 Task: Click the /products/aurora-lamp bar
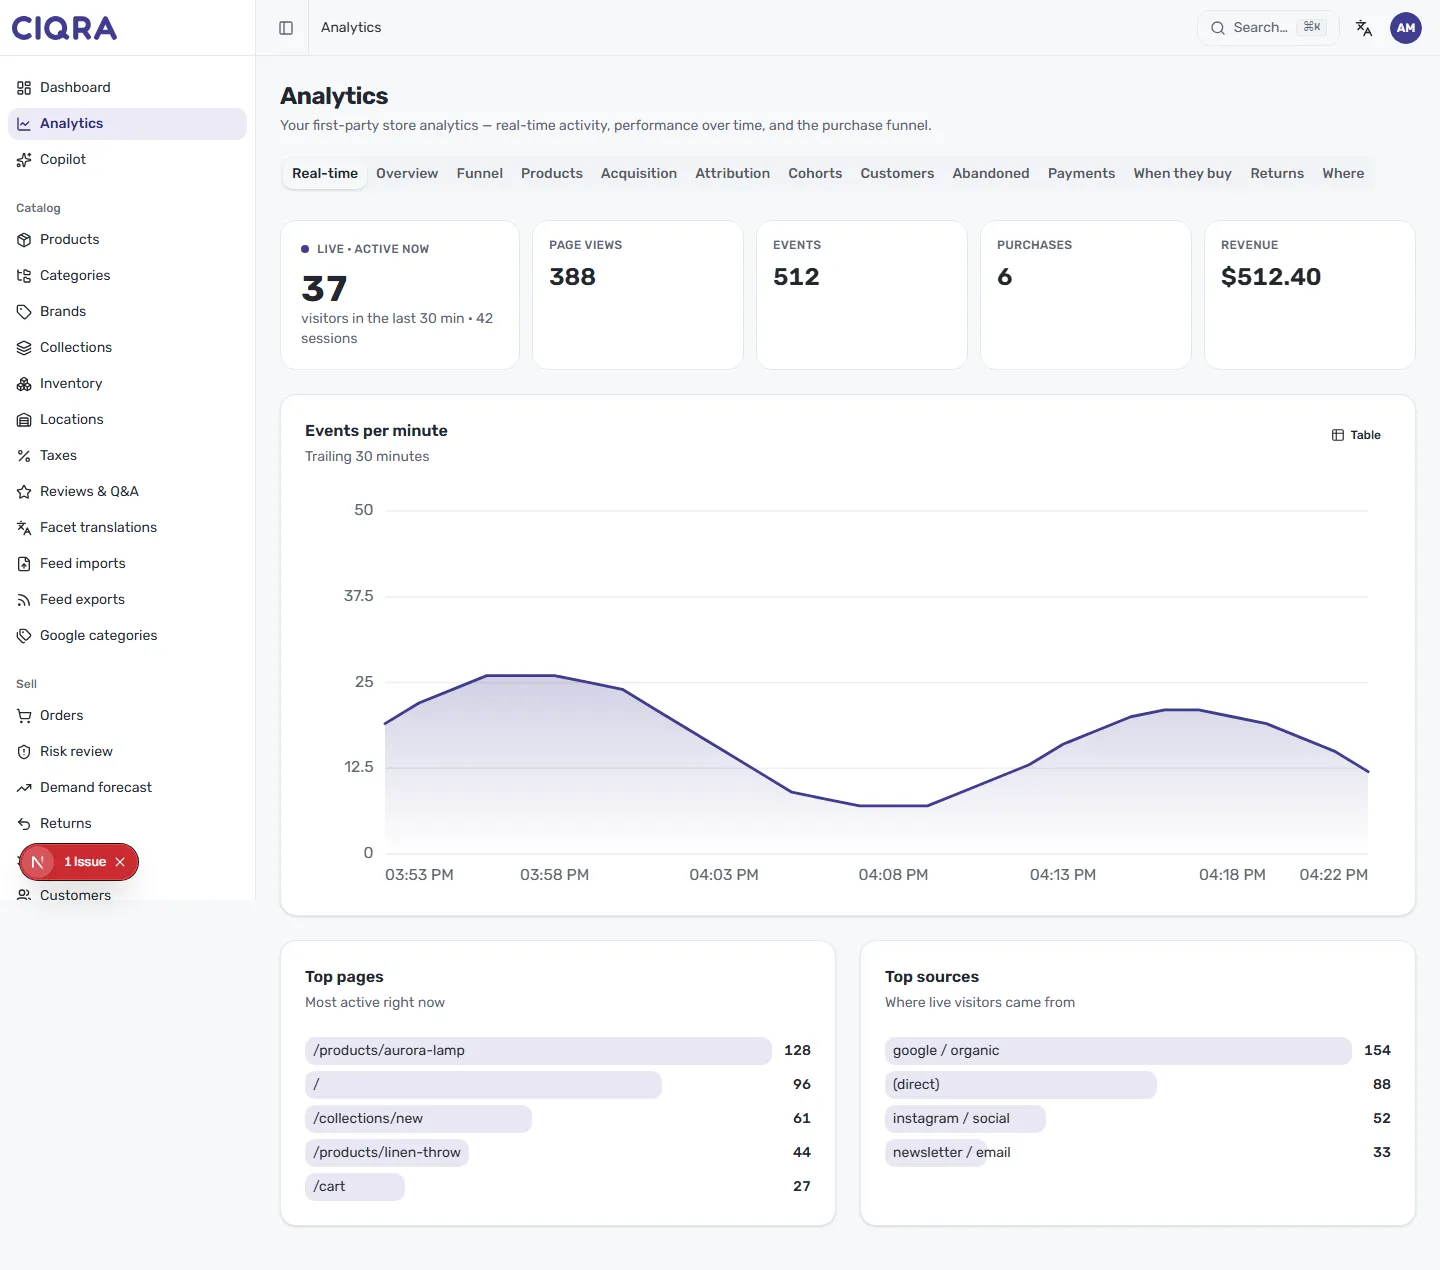point(538,1051)
